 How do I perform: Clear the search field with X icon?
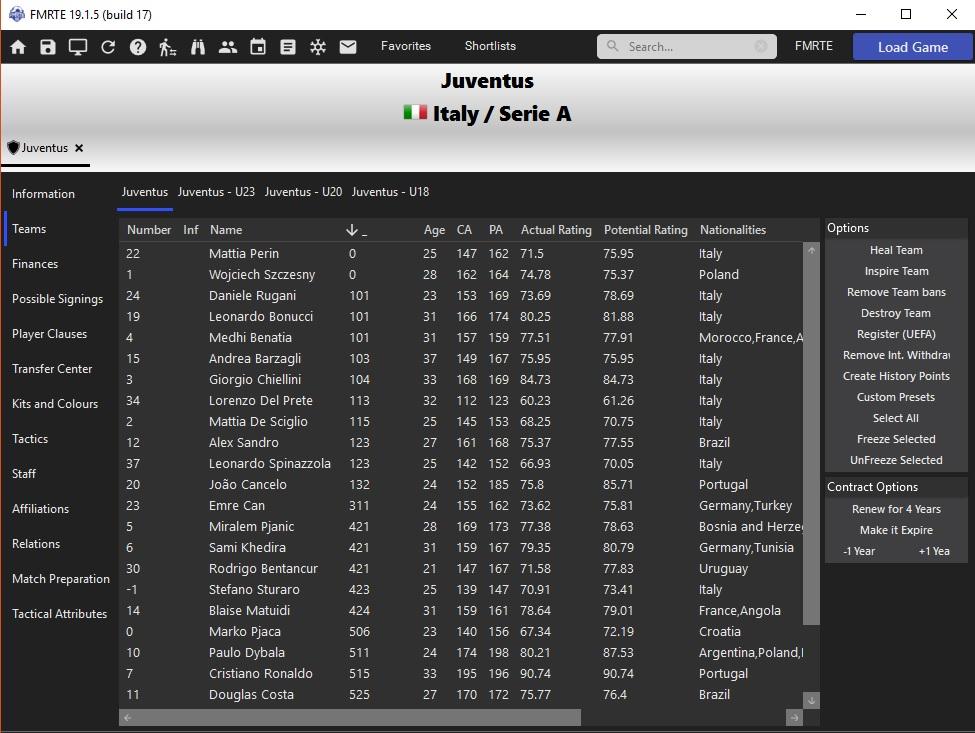tap(760, 46)
